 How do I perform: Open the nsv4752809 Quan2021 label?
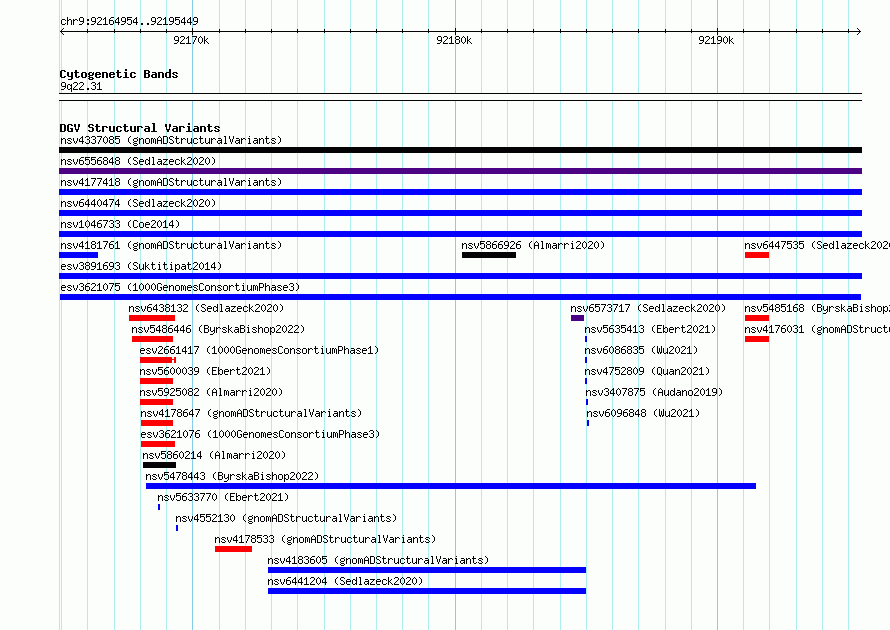[648, 371]
